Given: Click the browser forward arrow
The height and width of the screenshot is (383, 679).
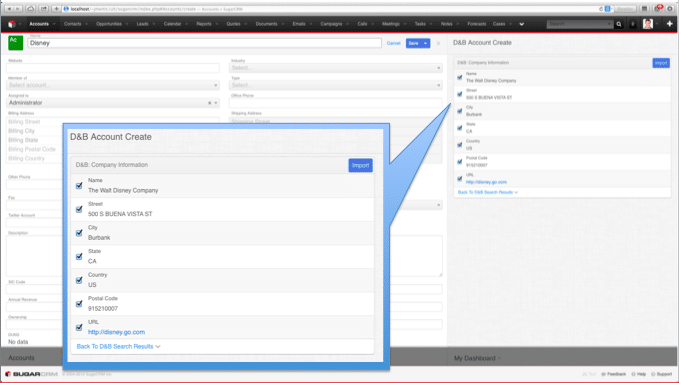Looking at the screenshot, I should click(x=18, y=9).
